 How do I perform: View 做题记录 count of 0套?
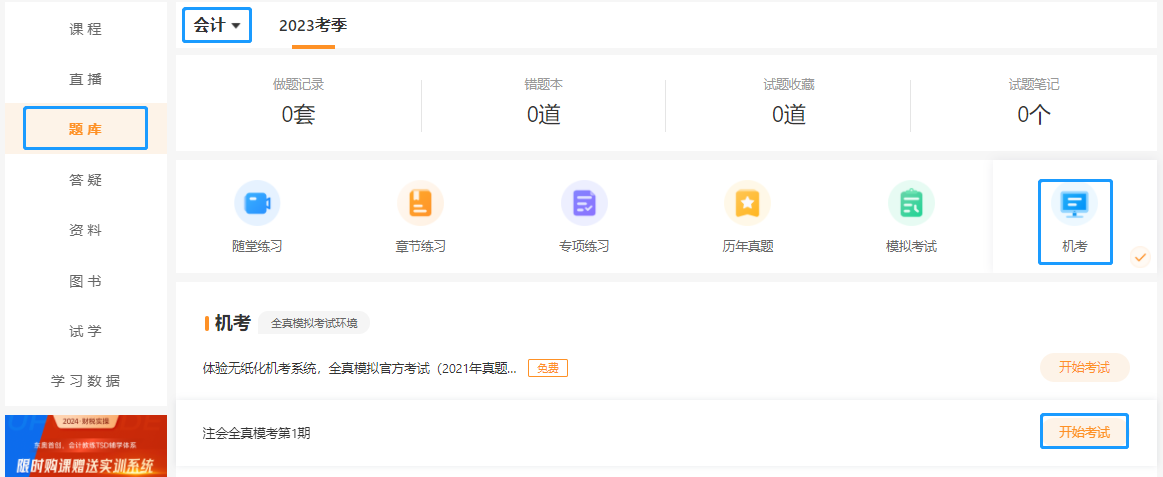click(x=298, y=114)
